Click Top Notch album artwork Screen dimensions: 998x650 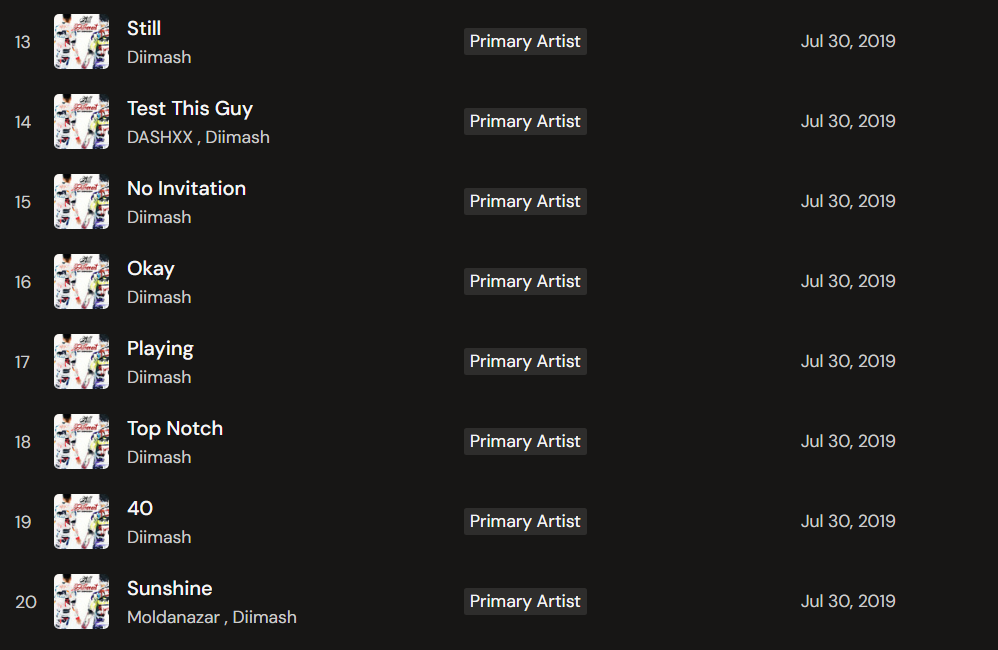click(x=81, y=442)
